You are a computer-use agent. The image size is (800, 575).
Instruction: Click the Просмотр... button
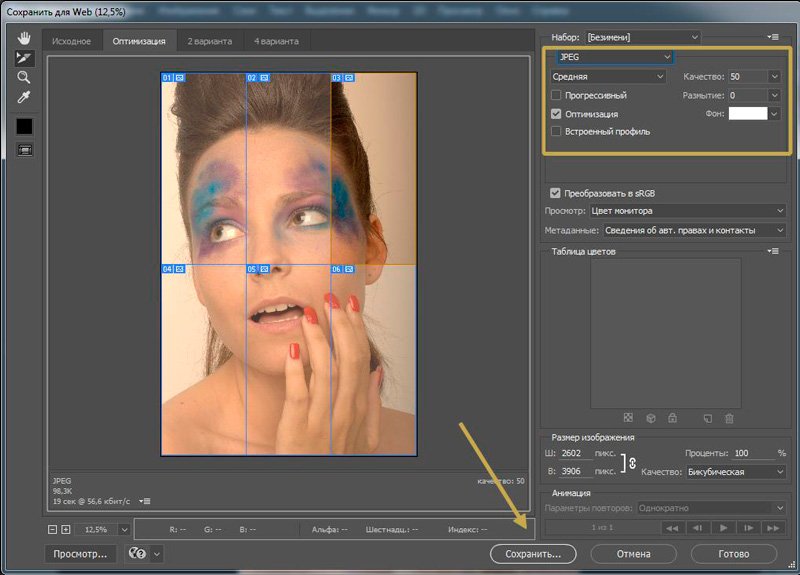(80, 554)
